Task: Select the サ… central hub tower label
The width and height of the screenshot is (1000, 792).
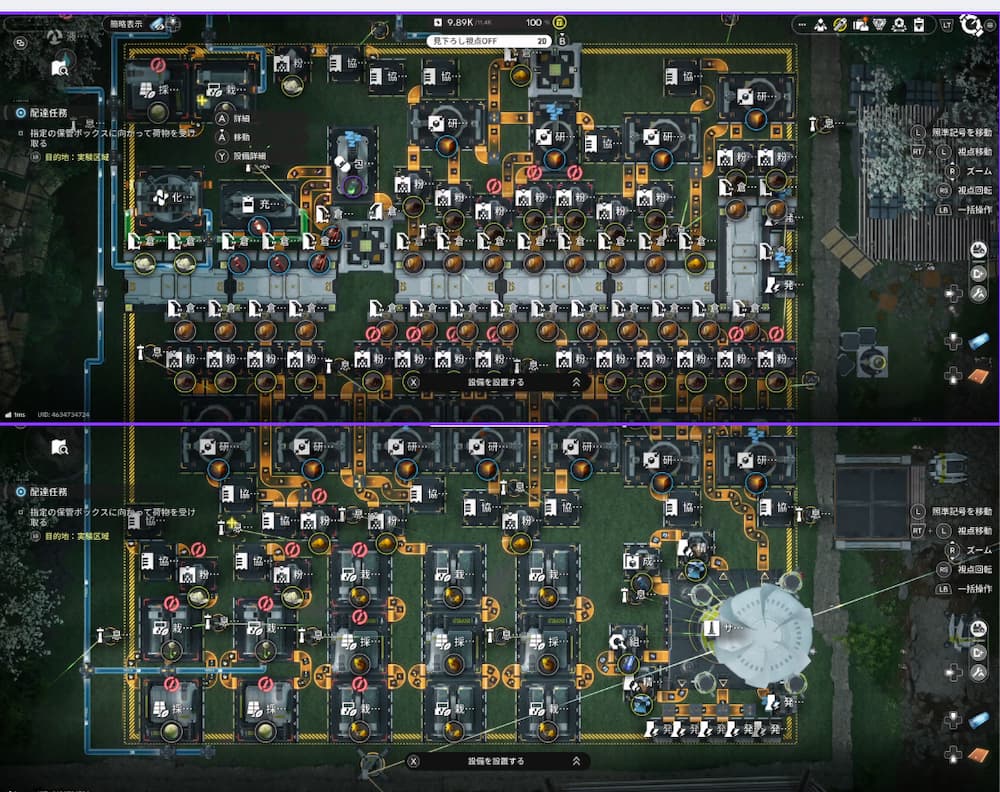Action: click(724, 628)
